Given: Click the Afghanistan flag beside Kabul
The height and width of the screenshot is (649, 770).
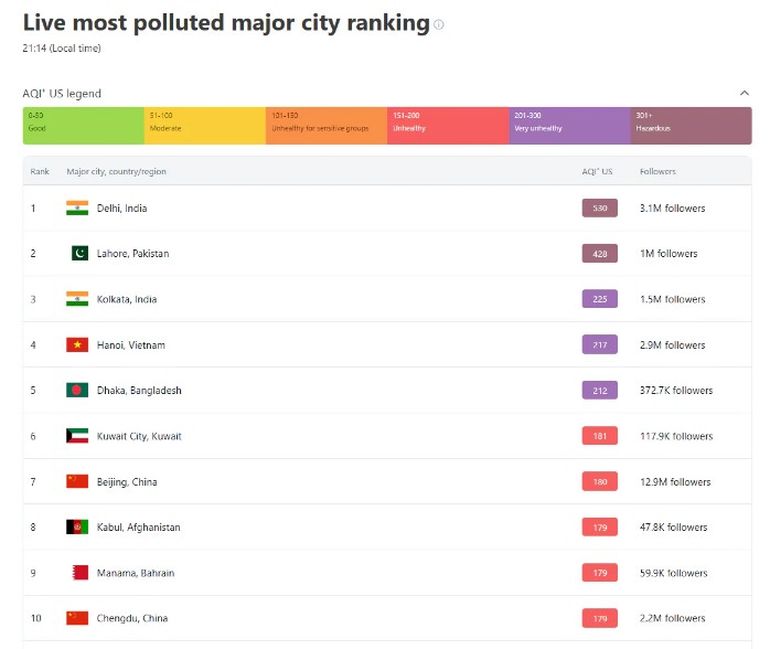Looking at the screenshot, I should coord(77,527).
